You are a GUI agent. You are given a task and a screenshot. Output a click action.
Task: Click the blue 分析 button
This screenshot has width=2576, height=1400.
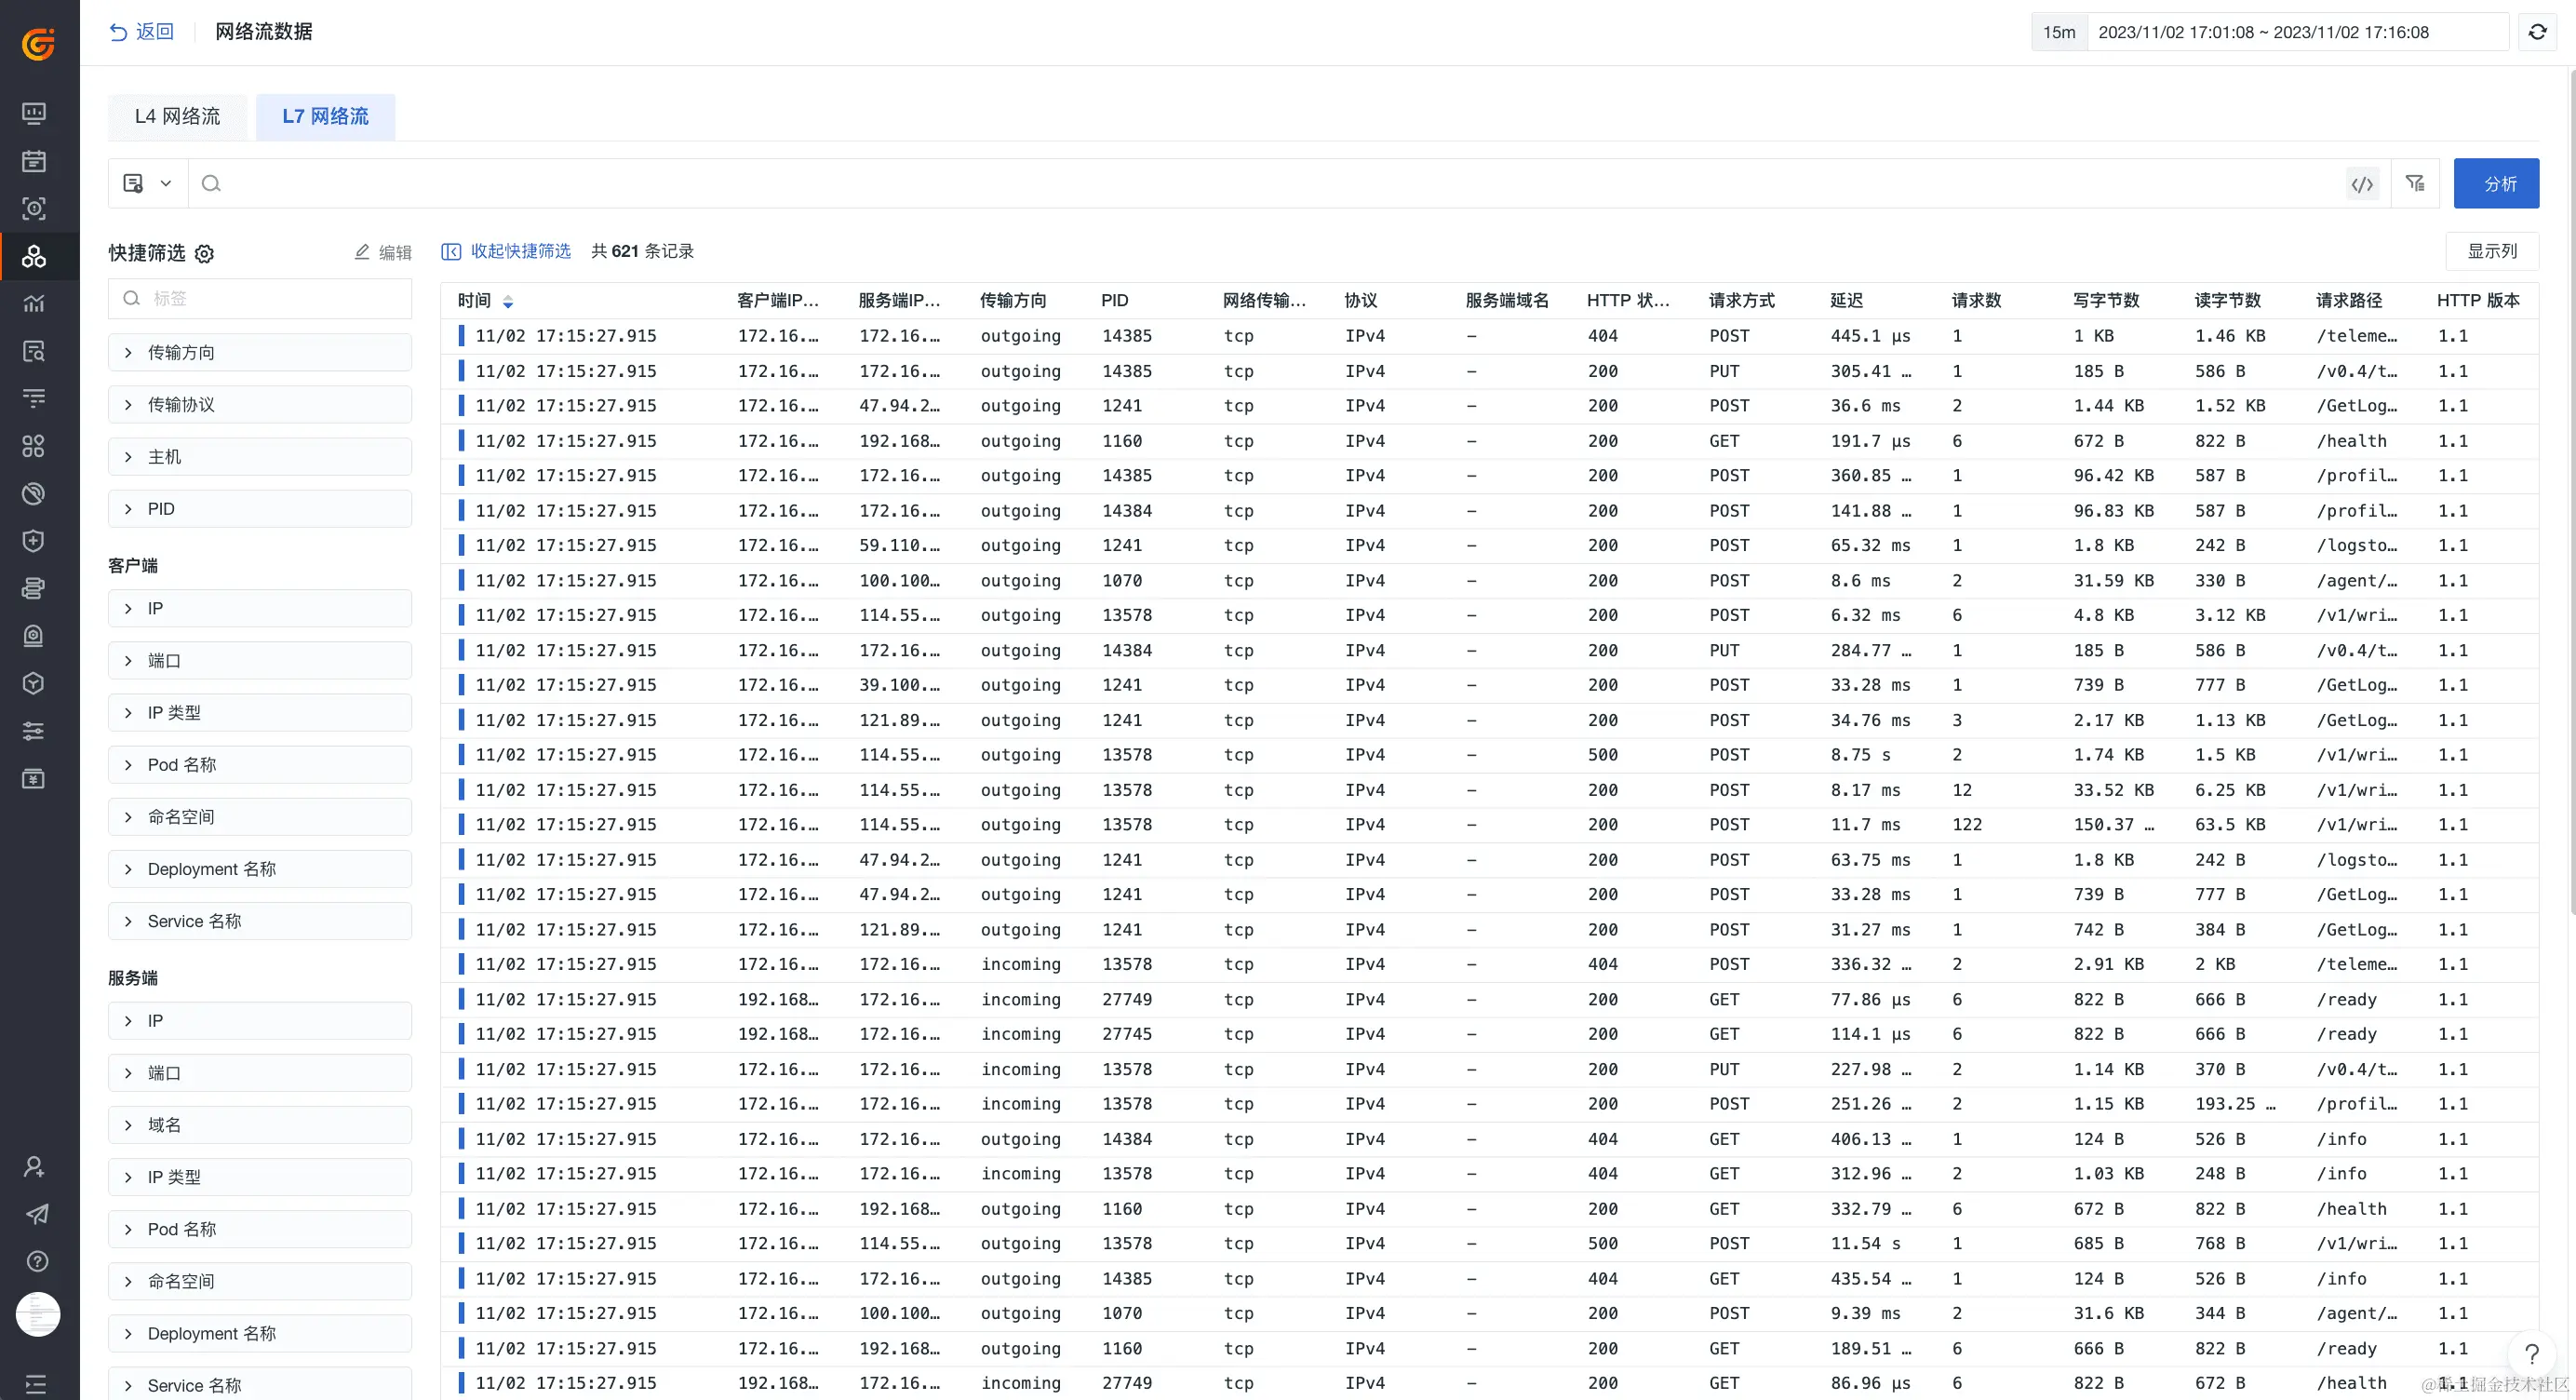(2496, 184)
